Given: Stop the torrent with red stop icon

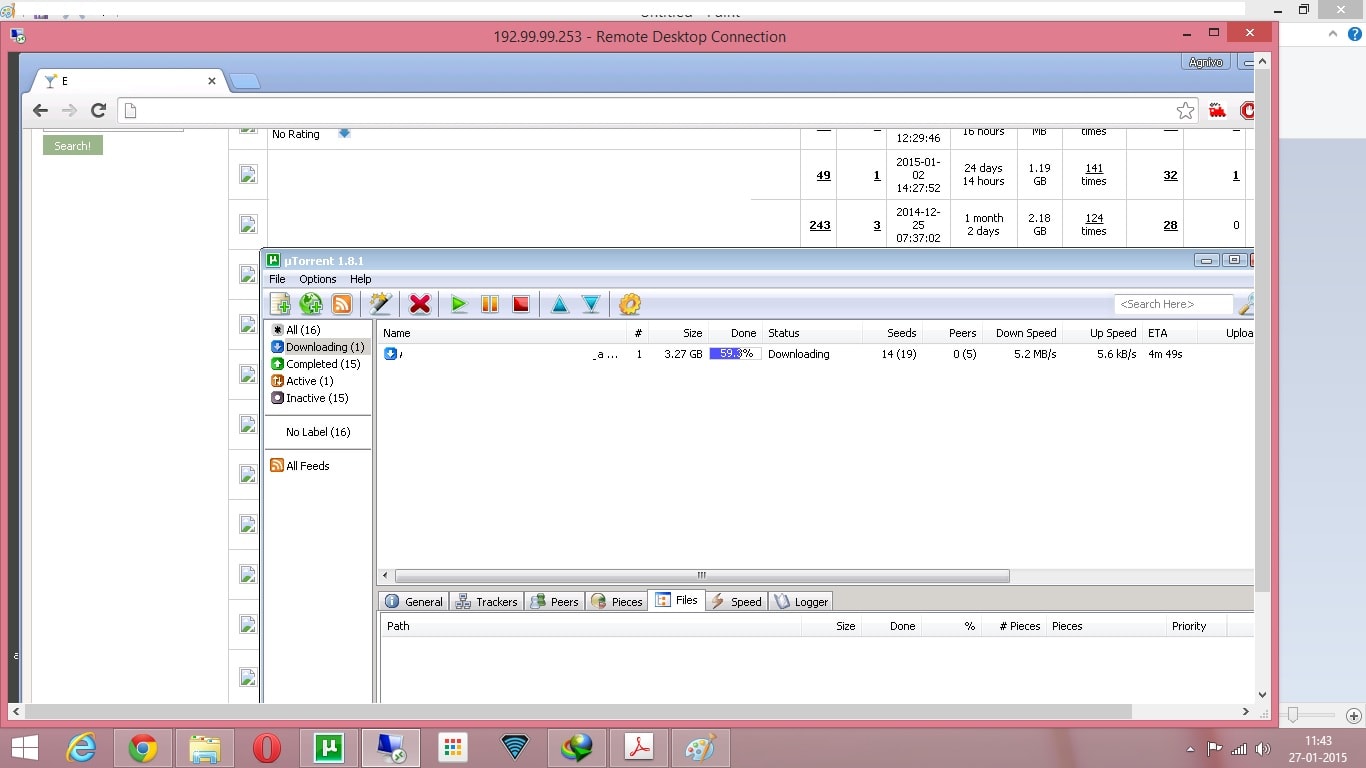Looking at the screenshot, I should (520, 304).
